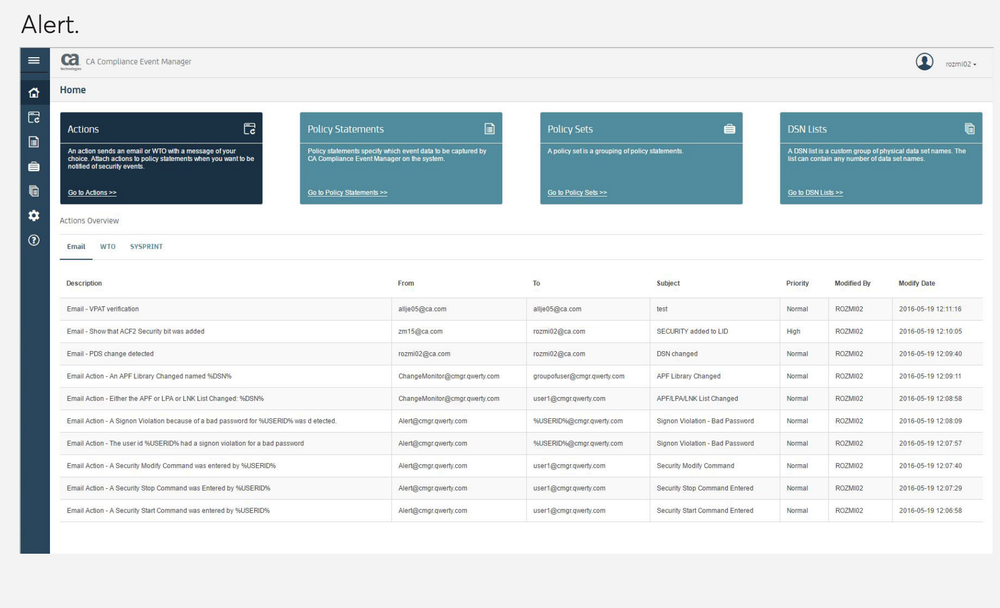
Task: Switch to the WTO tab
Action: point(108,247)
